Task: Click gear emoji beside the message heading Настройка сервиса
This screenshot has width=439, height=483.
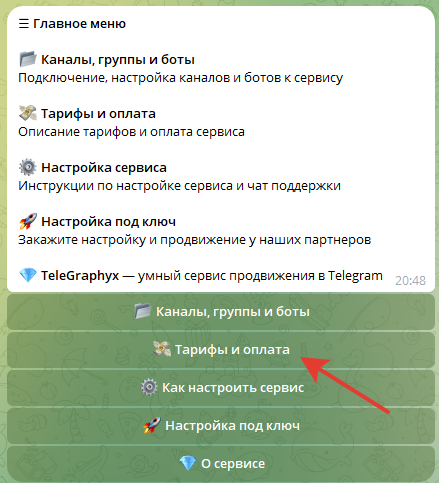Action: [x=28, y=167]
